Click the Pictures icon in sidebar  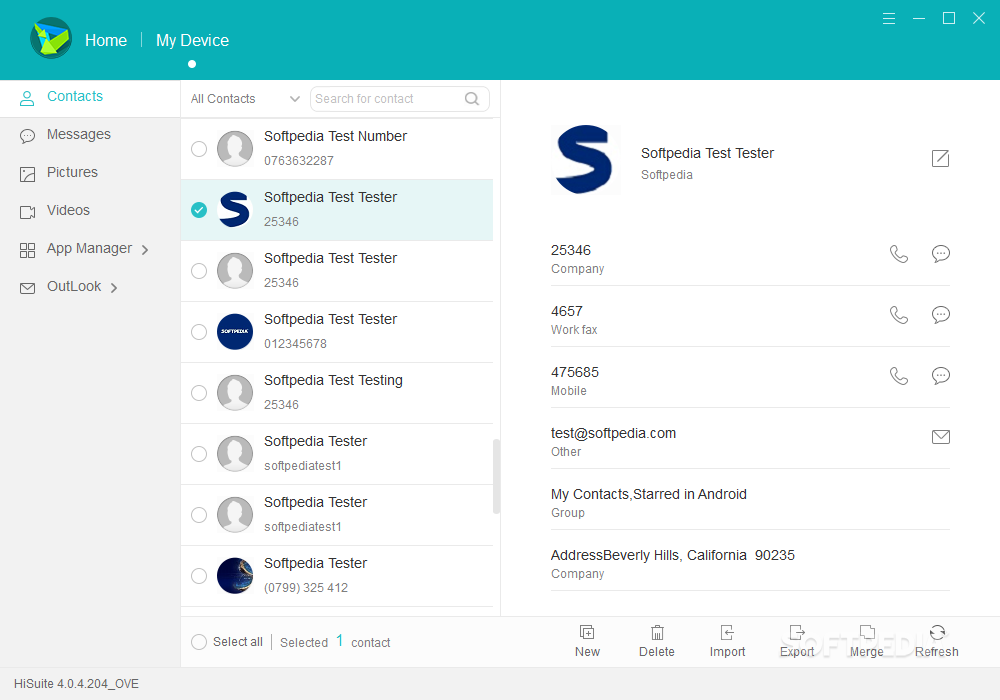click(x=27, y=174)
